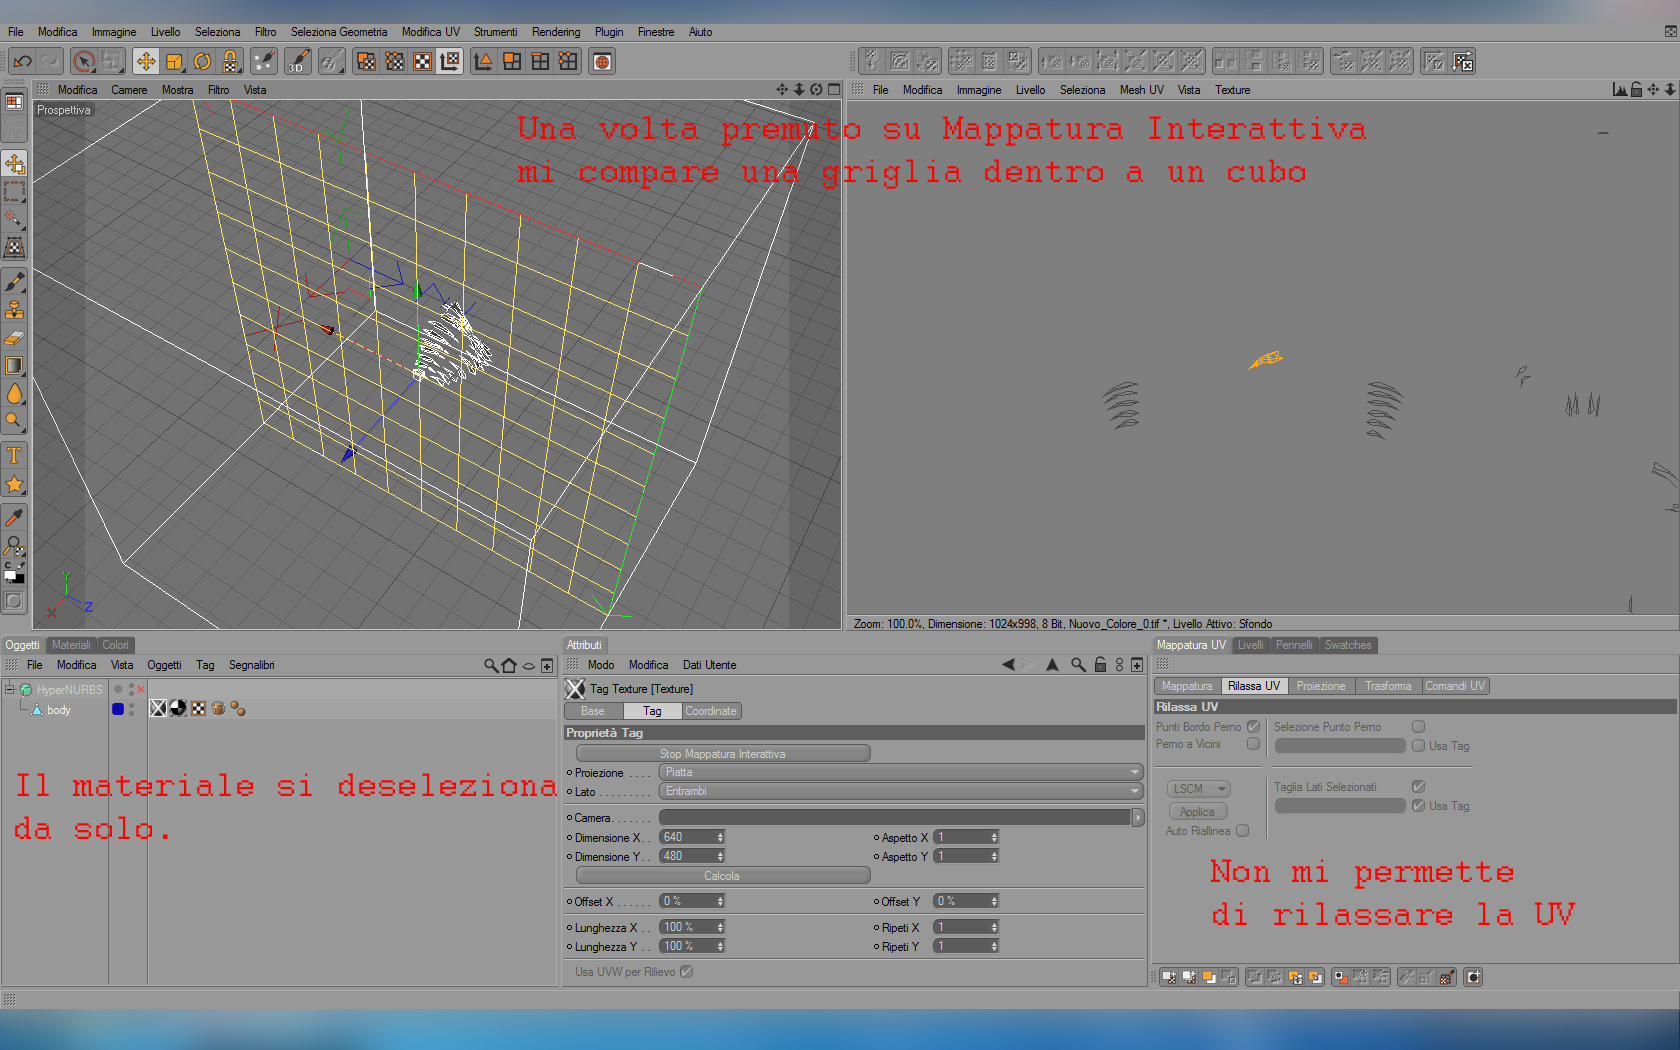This screenshot has height=1050, width=1680.
Task: Click the Brush paint tool icon
Action: tap(14, 282)
